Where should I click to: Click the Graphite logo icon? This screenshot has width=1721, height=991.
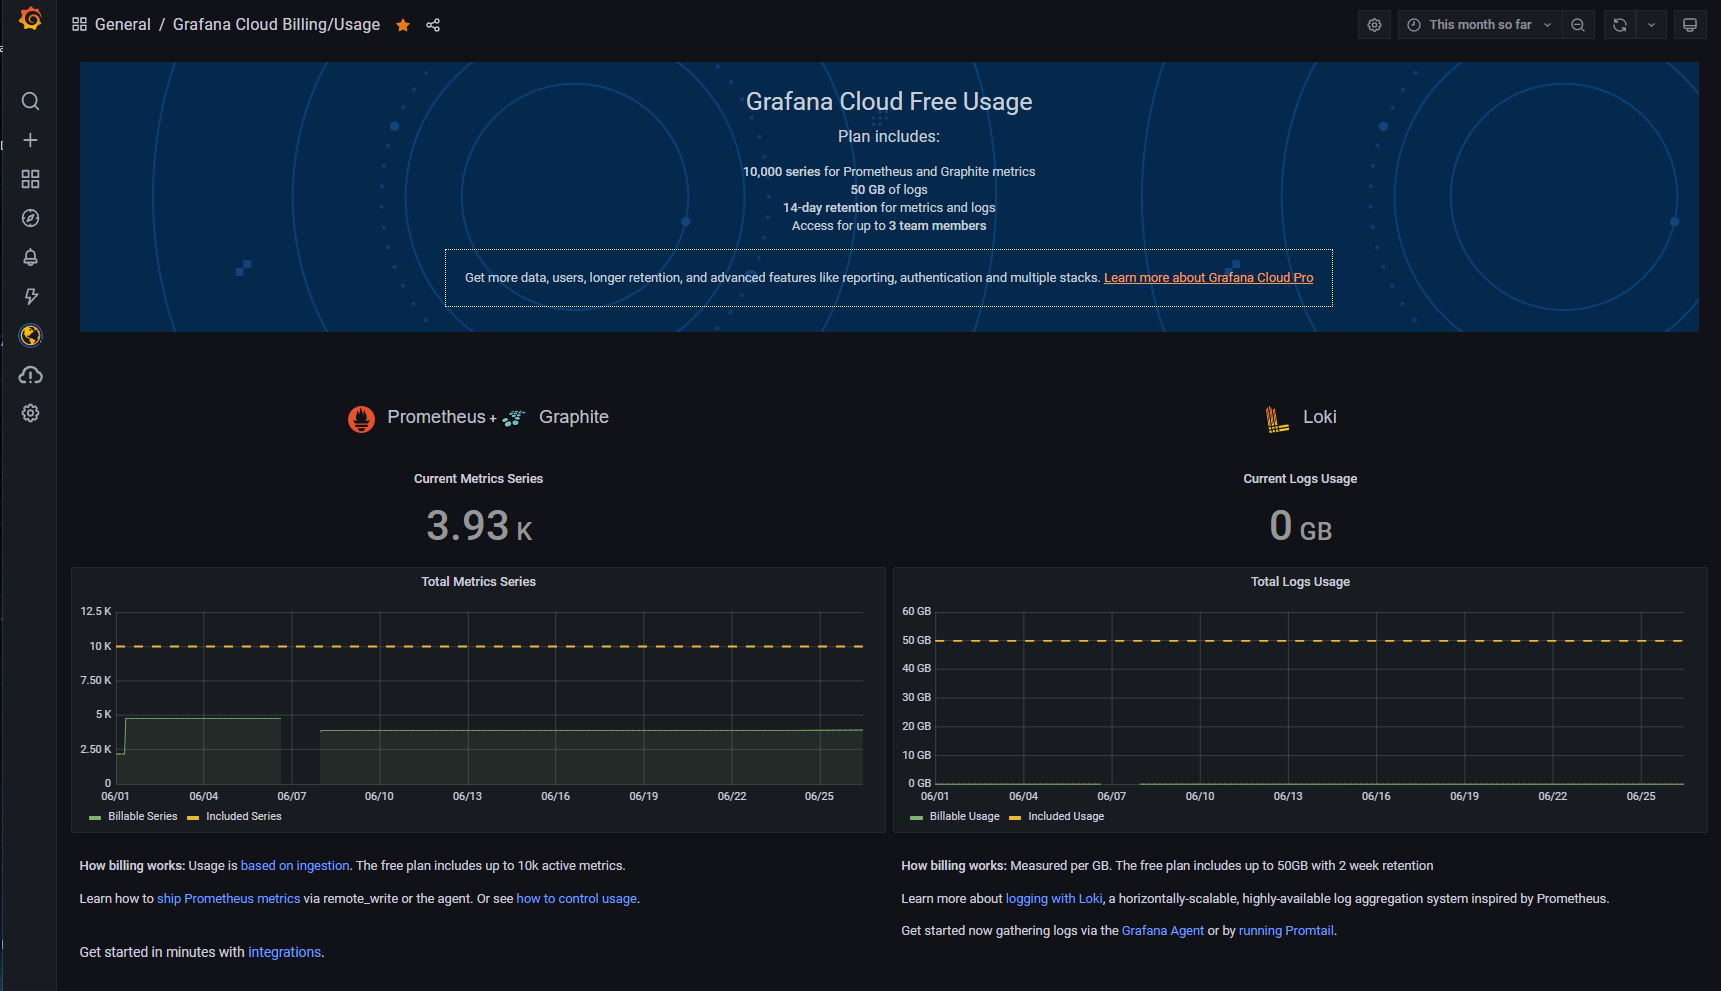(x=514, y=418)
